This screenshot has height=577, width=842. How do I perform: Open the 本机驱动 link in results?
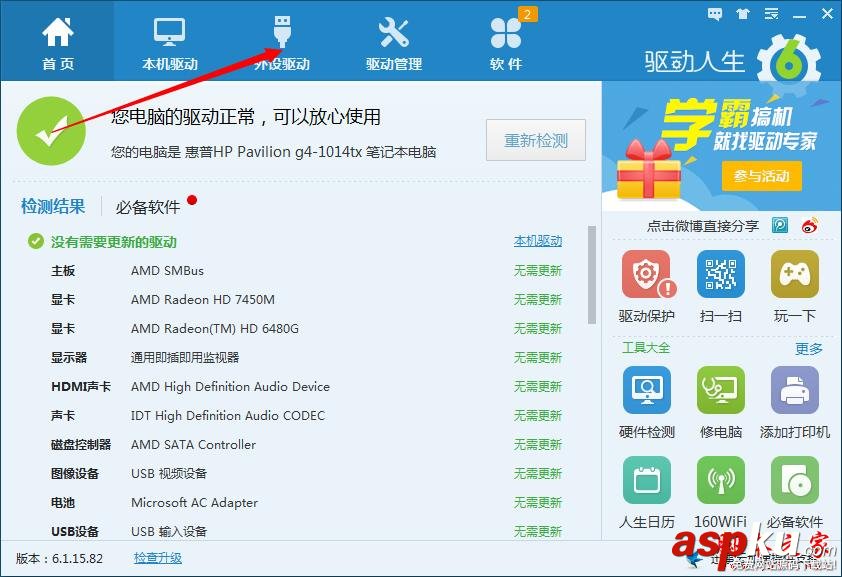[x=538, y=242]
